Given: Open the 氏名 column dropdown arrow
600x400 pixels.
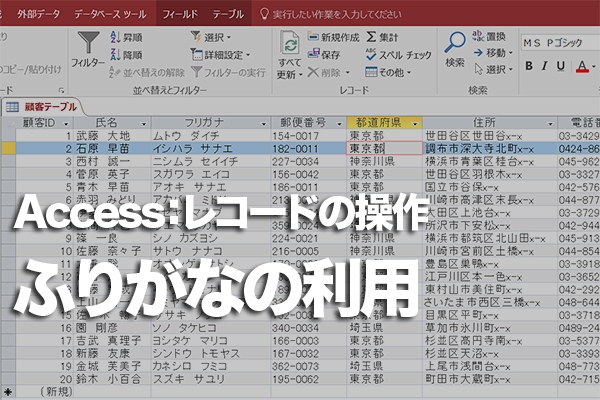Looking at the screenshot, I should 144,124.
